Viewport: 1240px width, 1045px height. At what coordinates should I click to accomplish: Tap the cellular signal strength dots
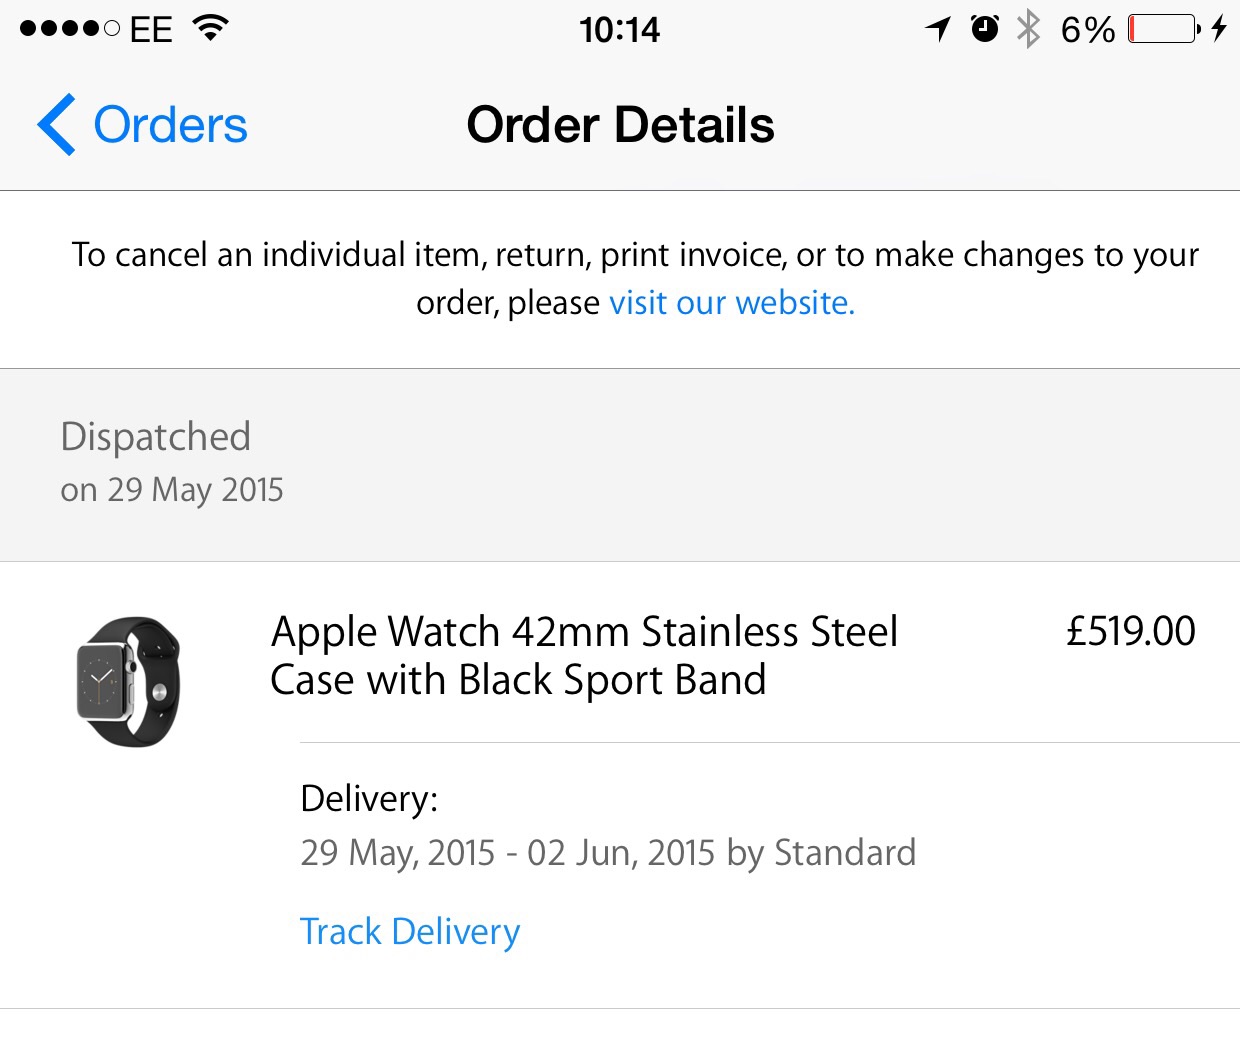click(x=70, y=29)
